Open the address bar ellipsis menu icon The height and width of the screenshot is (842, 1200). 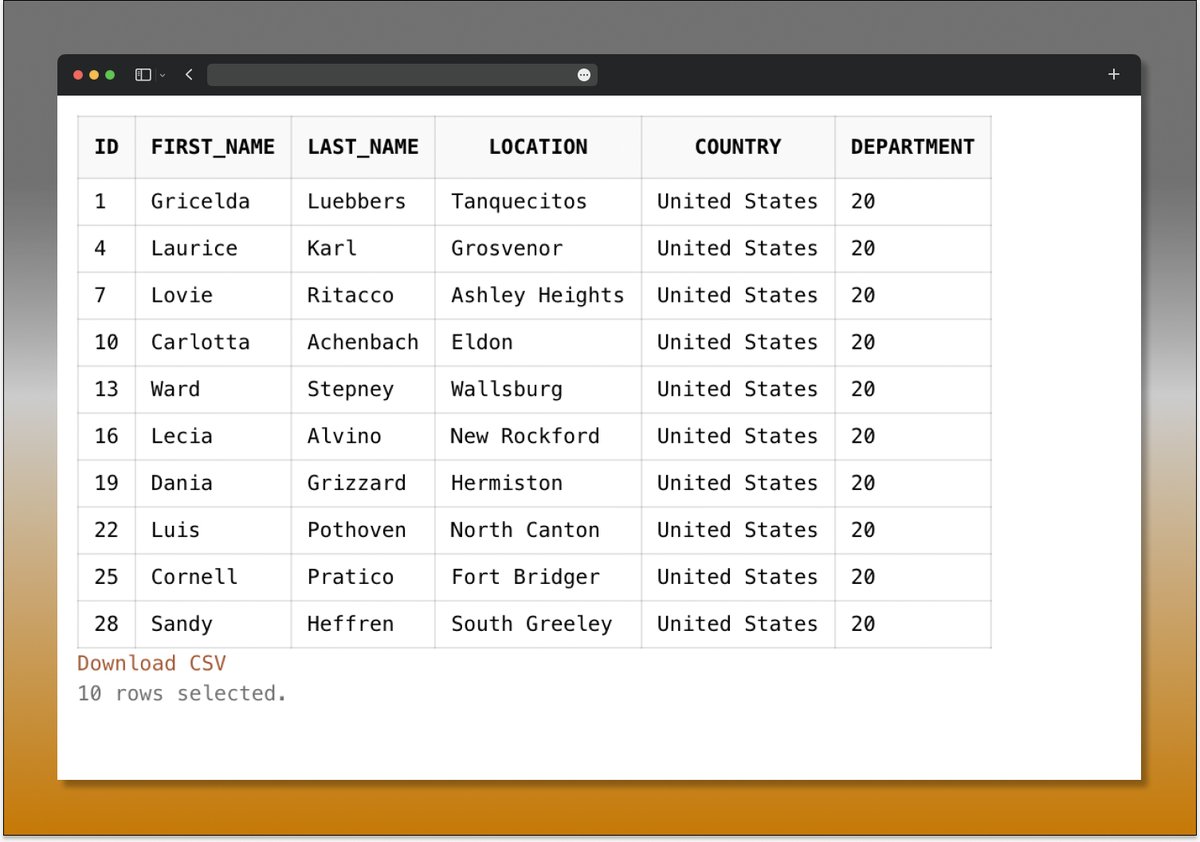[x=584, y=75]
